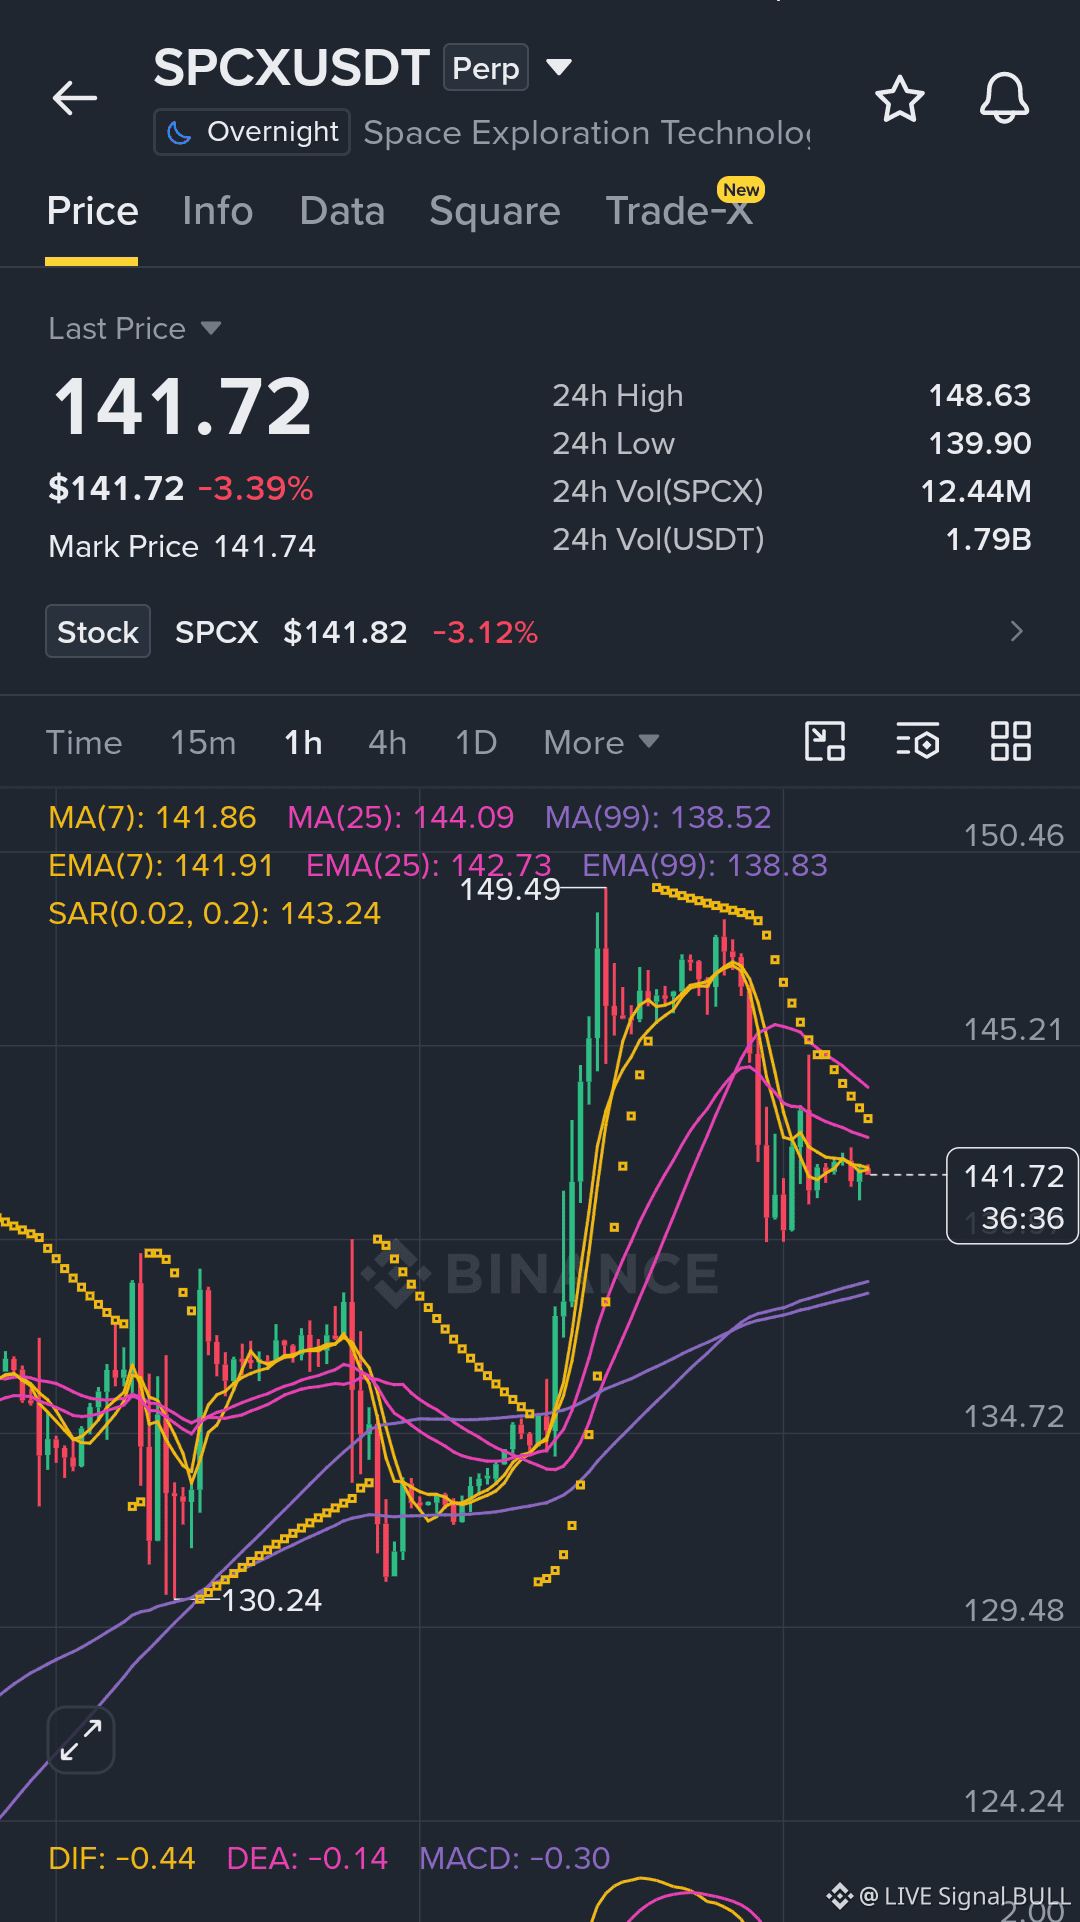Tap the DEA: -0.14 MACD value
1080x1922 pixels.
click(x=307, y=1858)
